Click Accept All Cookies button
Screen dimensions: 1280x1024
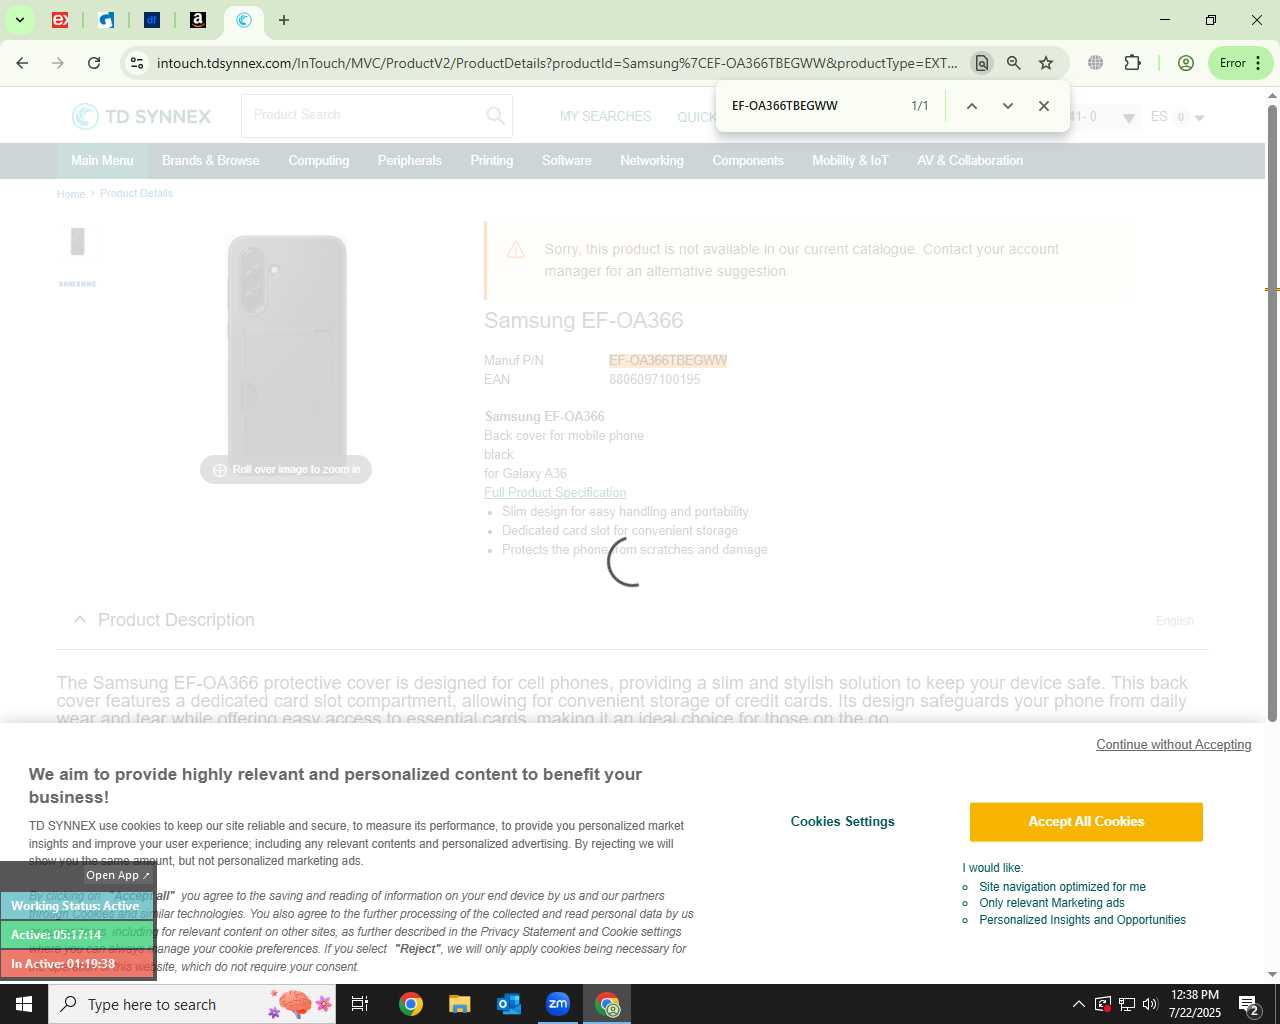1086,822
